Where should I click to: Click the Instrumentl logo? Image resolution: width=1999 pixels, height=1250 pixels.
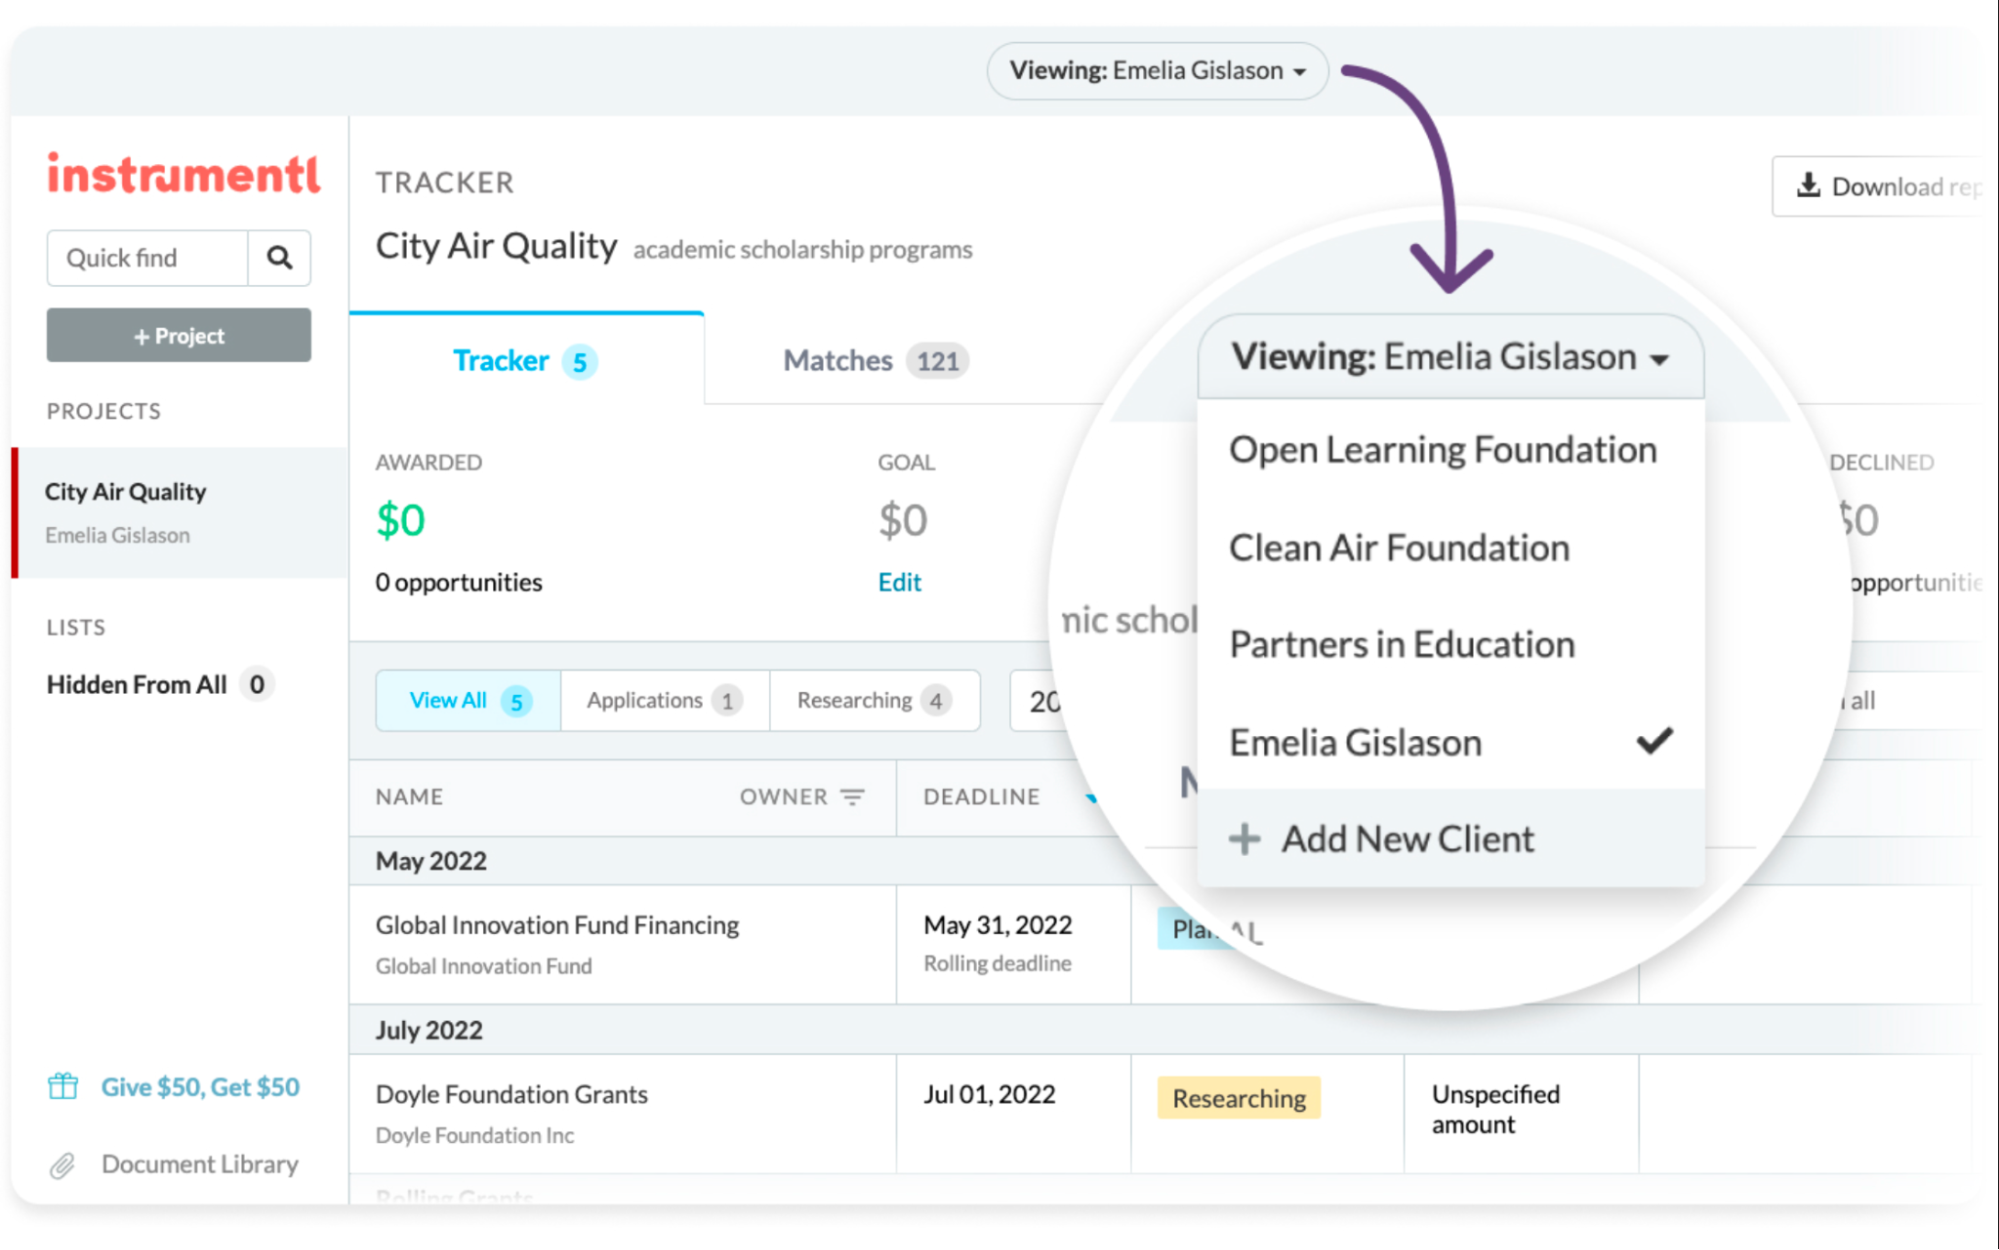tap(183, 174)
